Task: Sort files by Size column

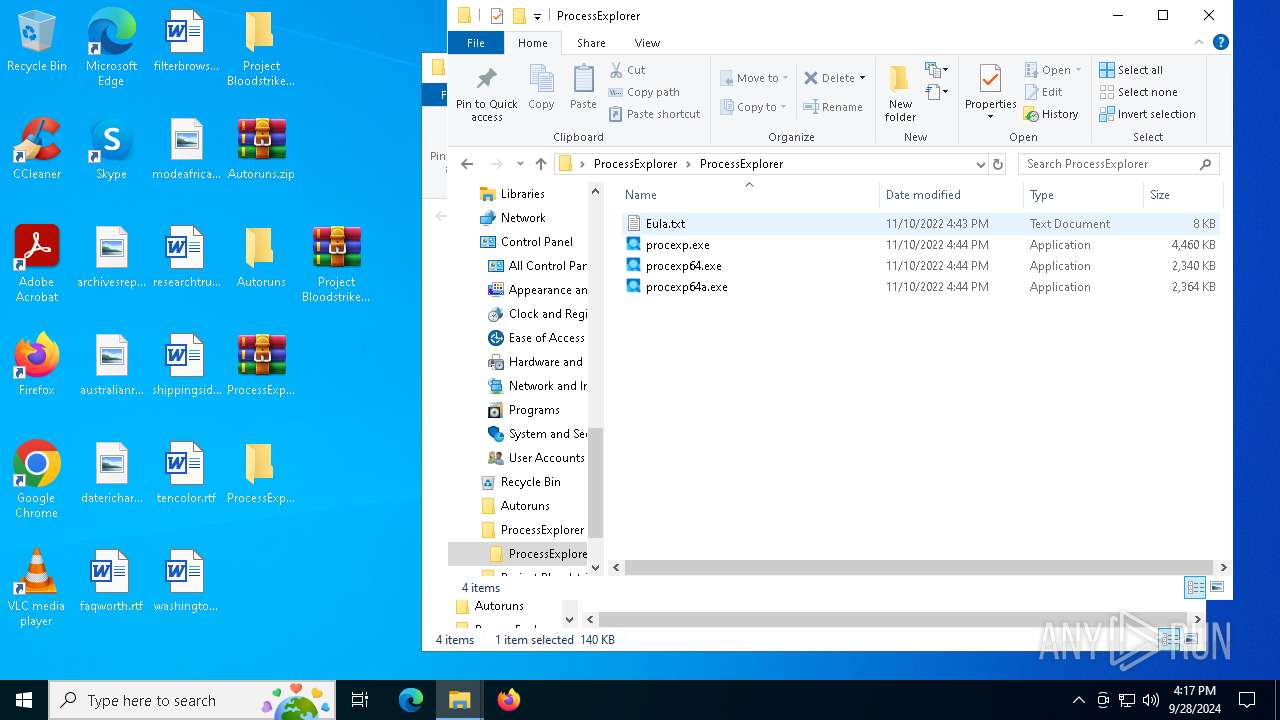Action: pos(1183,195)
